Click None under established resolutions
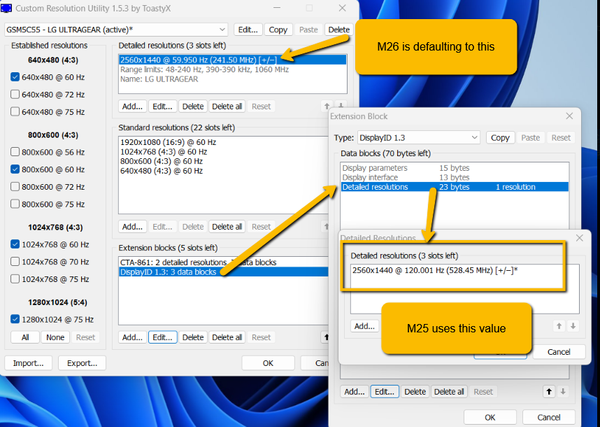Viewport: 600px width, 427px height. tap(55, 337)
